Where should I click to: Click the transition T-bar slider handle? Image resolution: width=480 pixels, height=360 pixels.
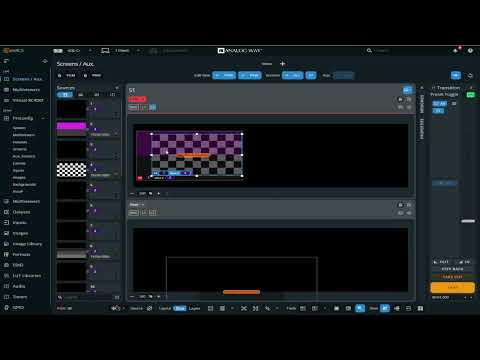(468, 221)
